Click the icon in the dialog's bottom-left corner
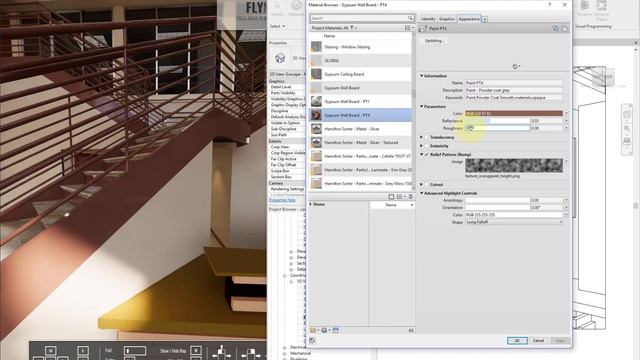 (x=313, y=340)
